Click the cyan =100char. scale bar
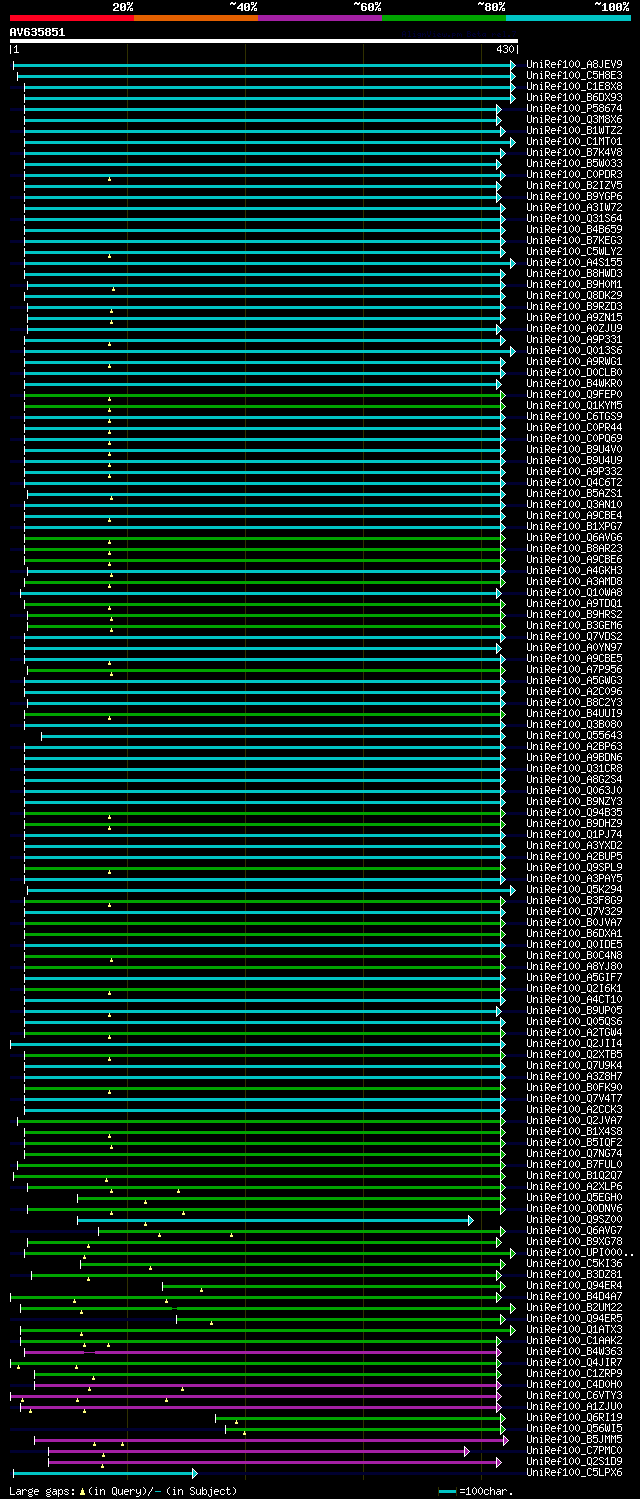This screenshot has width=640, height=1499. click(x=447, y=1491)
